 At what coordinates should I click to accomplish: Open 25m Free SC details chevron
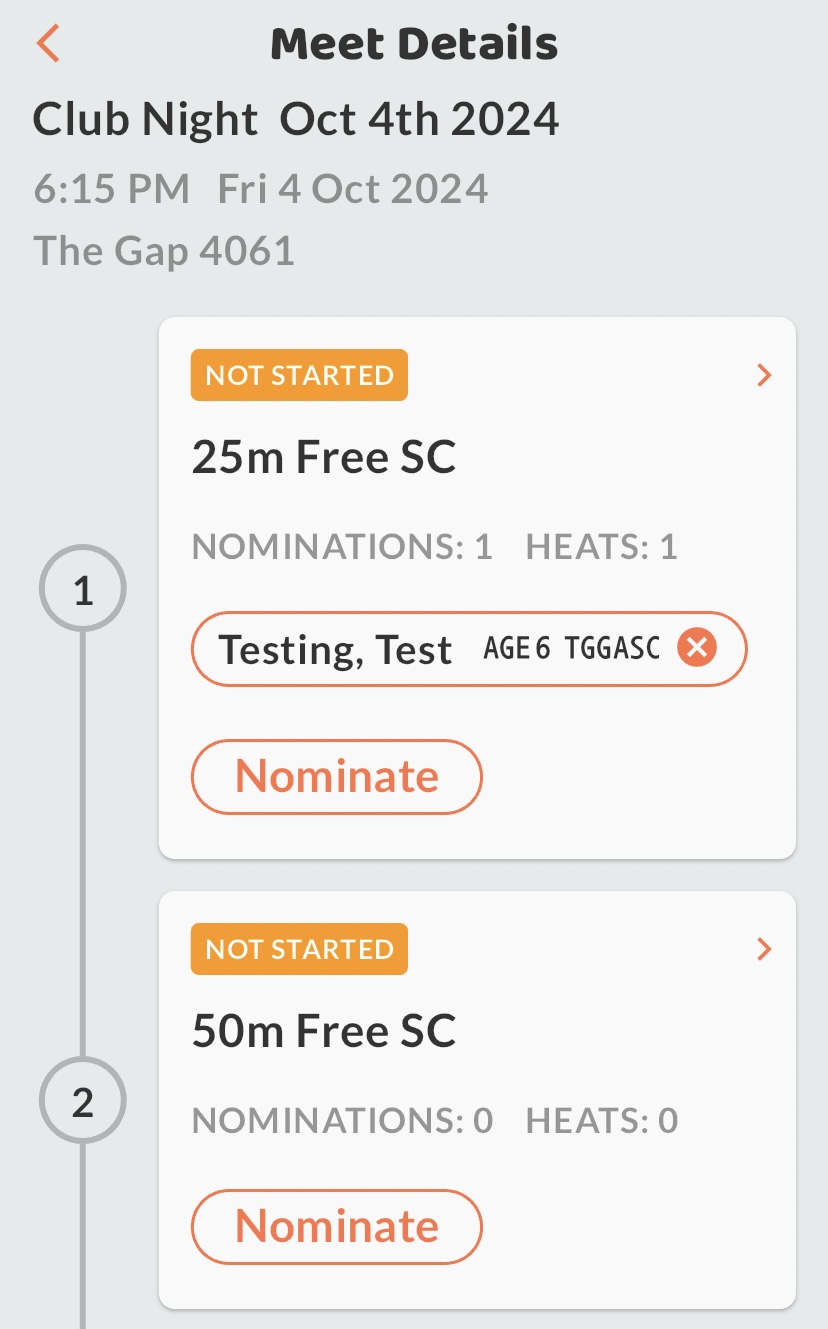point(764,375)
